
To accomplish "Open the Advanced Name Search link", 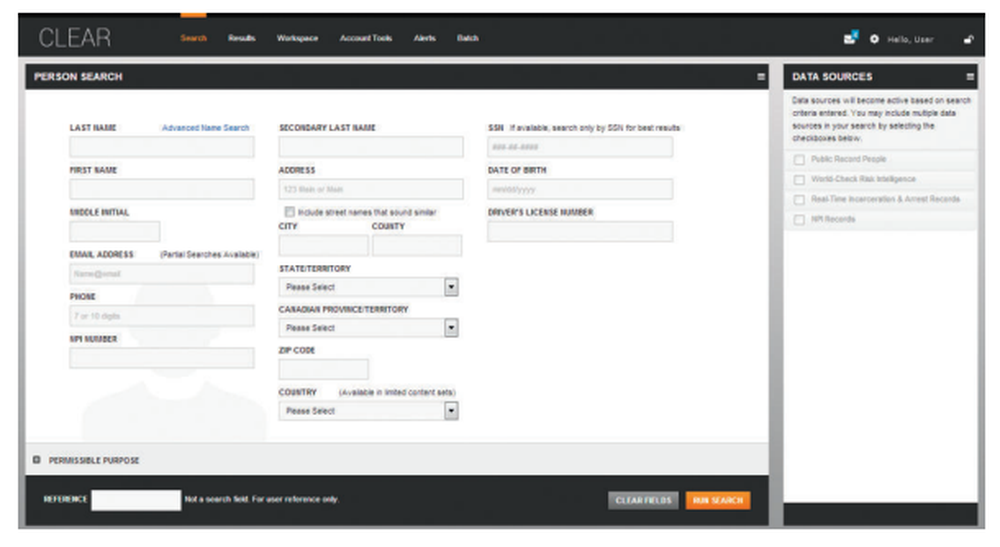I will [x=205, y=128].
